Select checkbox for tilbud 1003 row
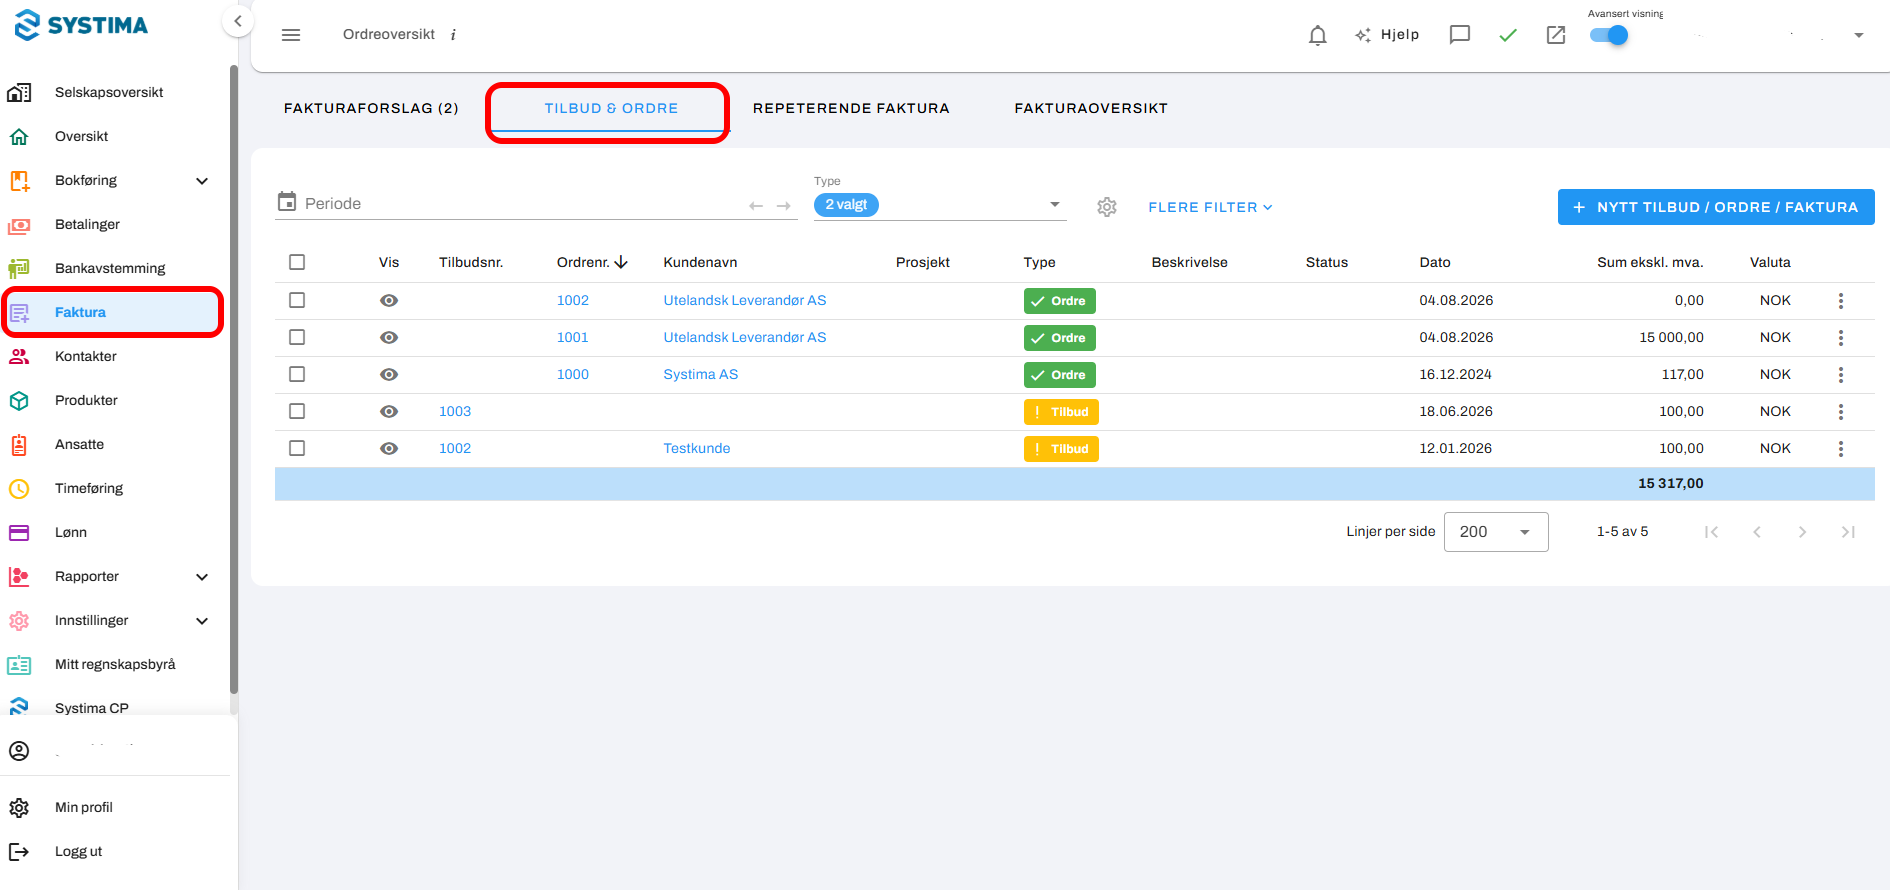 click(x=297, y=411)
